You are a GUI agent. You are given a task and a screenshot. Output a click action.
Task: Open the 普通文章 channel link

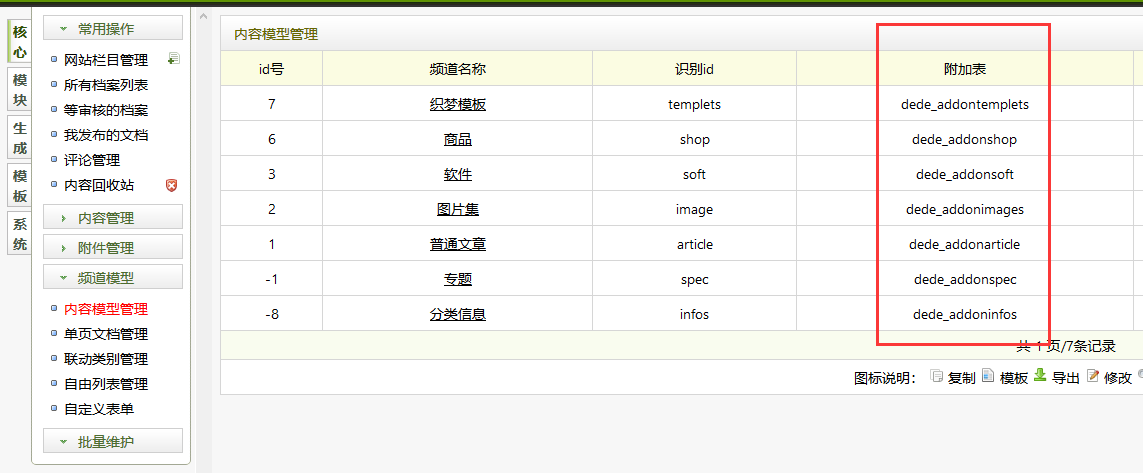point(457,244)
